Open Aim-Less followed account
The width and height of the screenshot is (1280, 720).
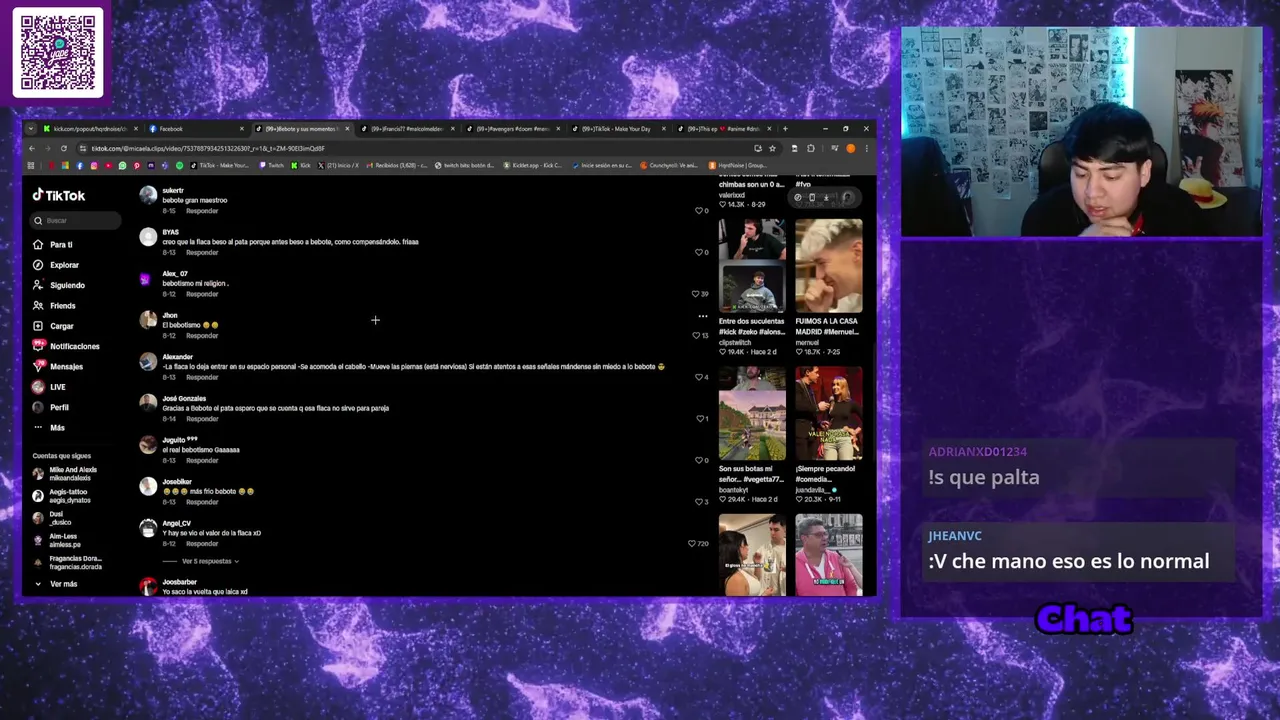coord(56,540)
